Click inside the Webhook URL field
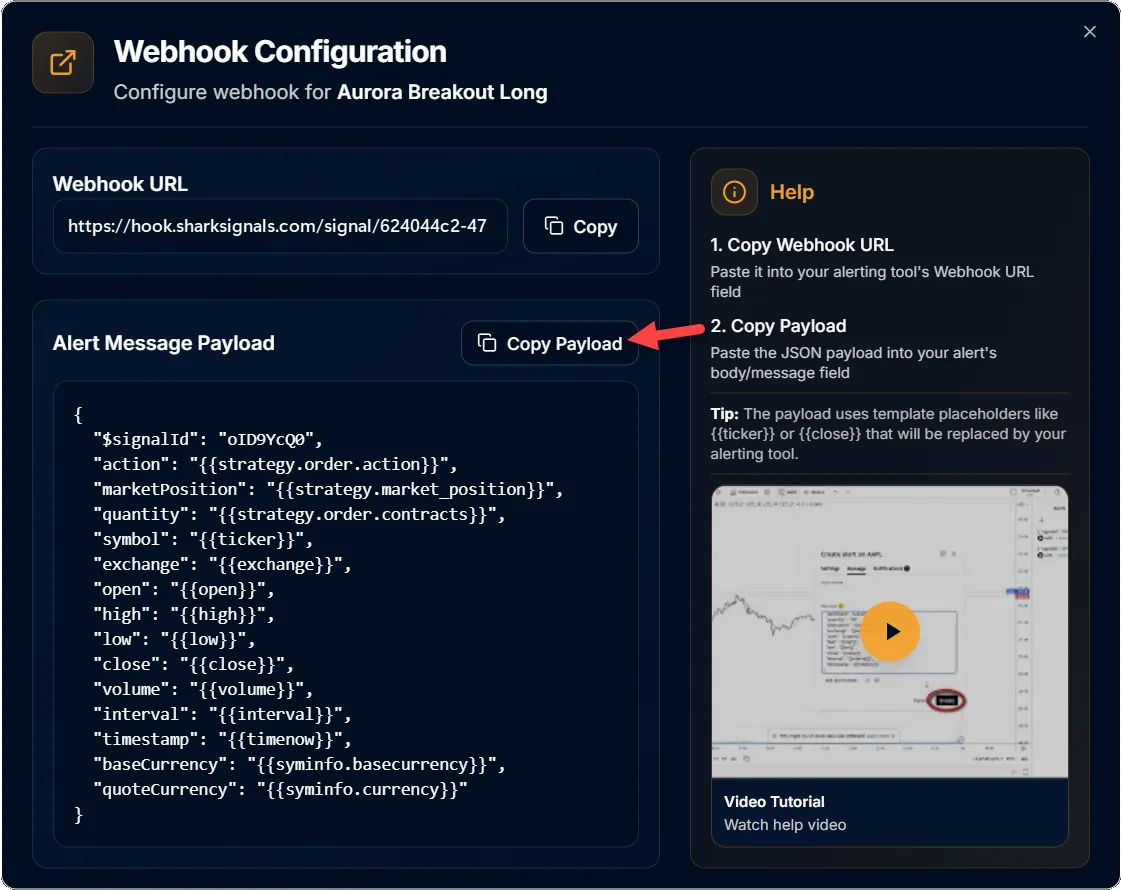Image resolution: width=1121 pixels, height=890 pixels. point(280,226)
